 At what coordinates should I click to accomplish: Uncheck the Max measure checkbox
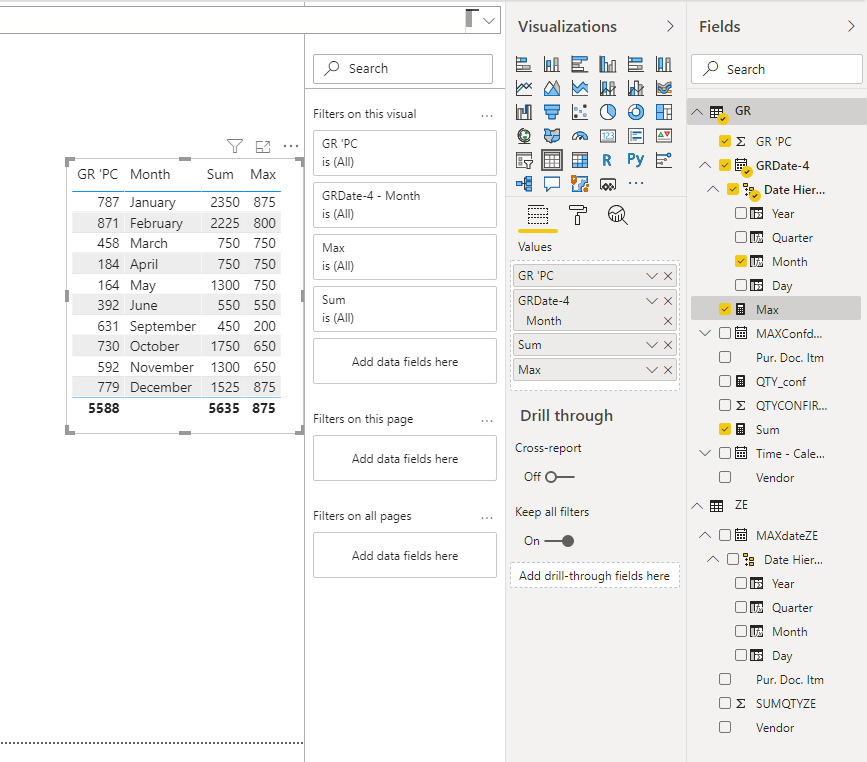coord(725,309)
